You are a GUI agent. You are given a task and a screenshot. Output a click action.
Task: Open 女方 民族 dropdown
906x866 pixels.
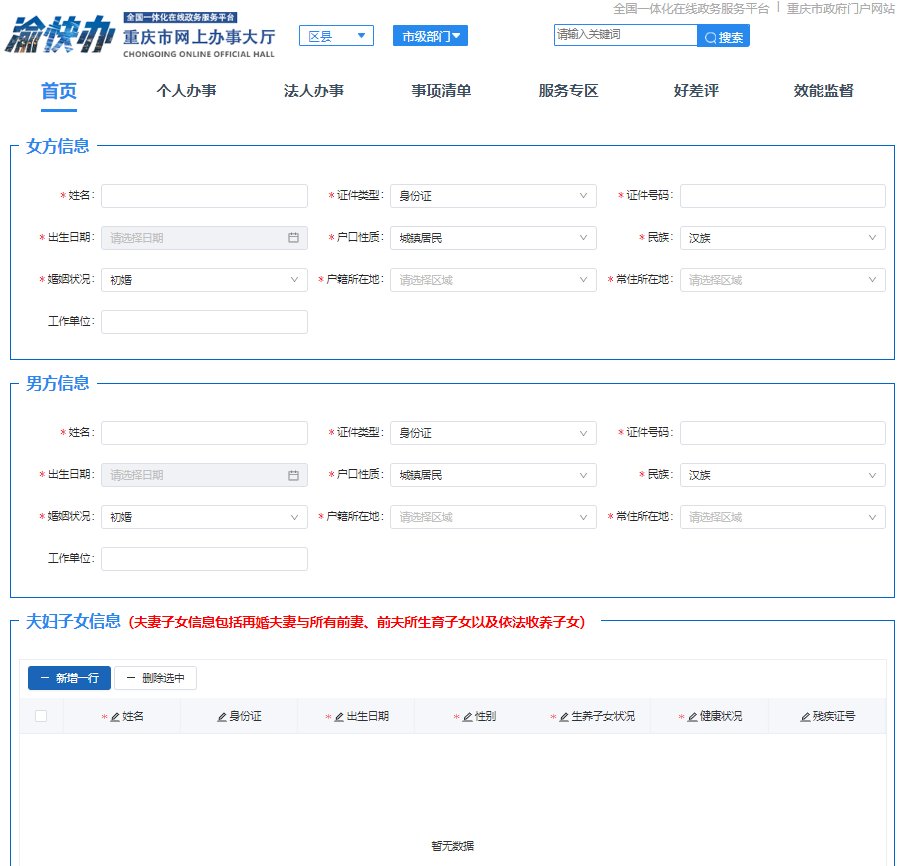(782, 238)
